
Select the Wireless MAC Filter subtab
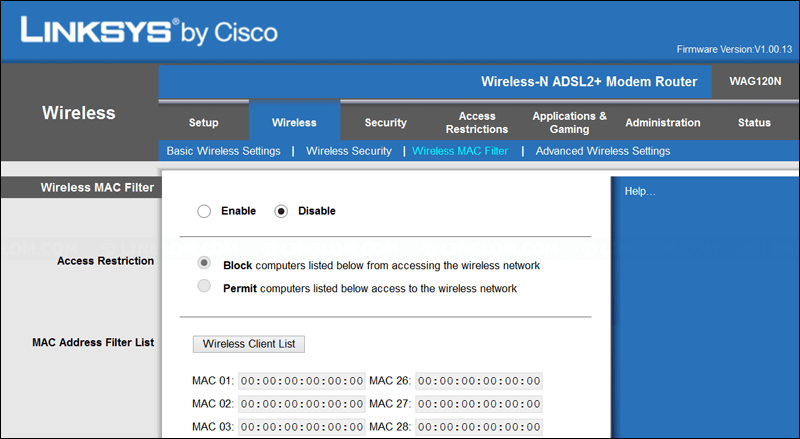(x=460, y=151)
